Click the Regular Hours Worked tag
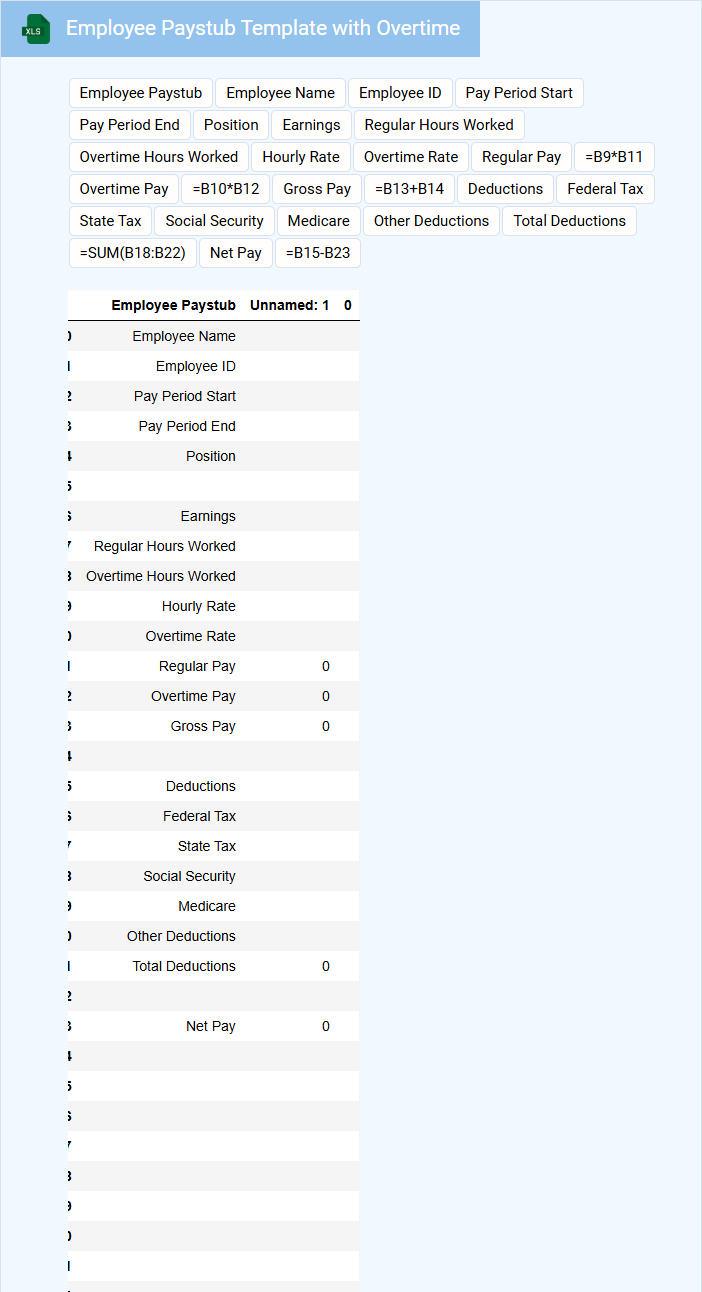This screenshot has width=702, height=1292. [439, 125]
